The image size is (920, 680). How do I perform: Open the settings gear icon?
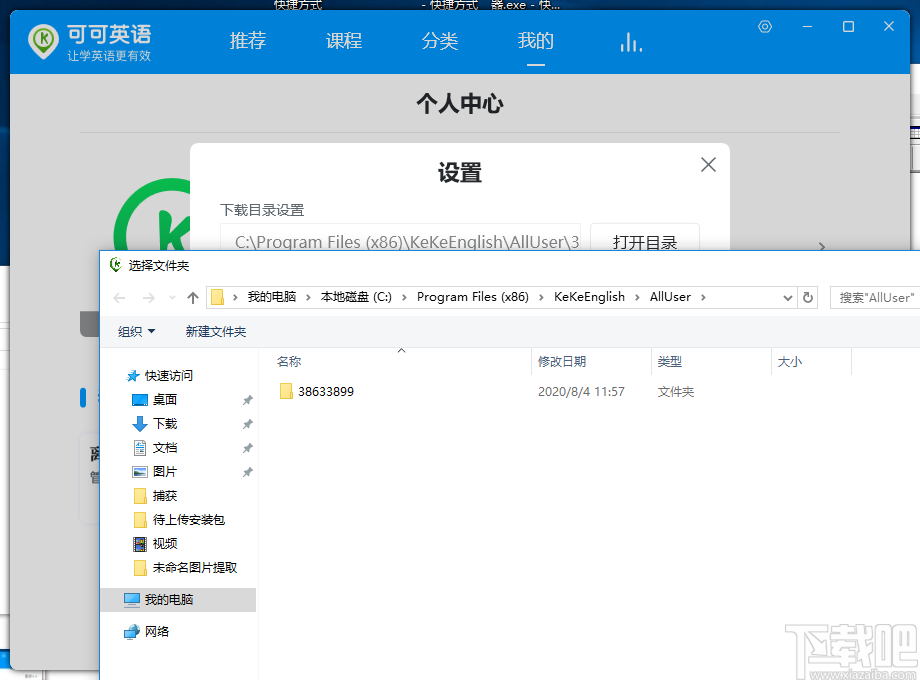point(764,27)
